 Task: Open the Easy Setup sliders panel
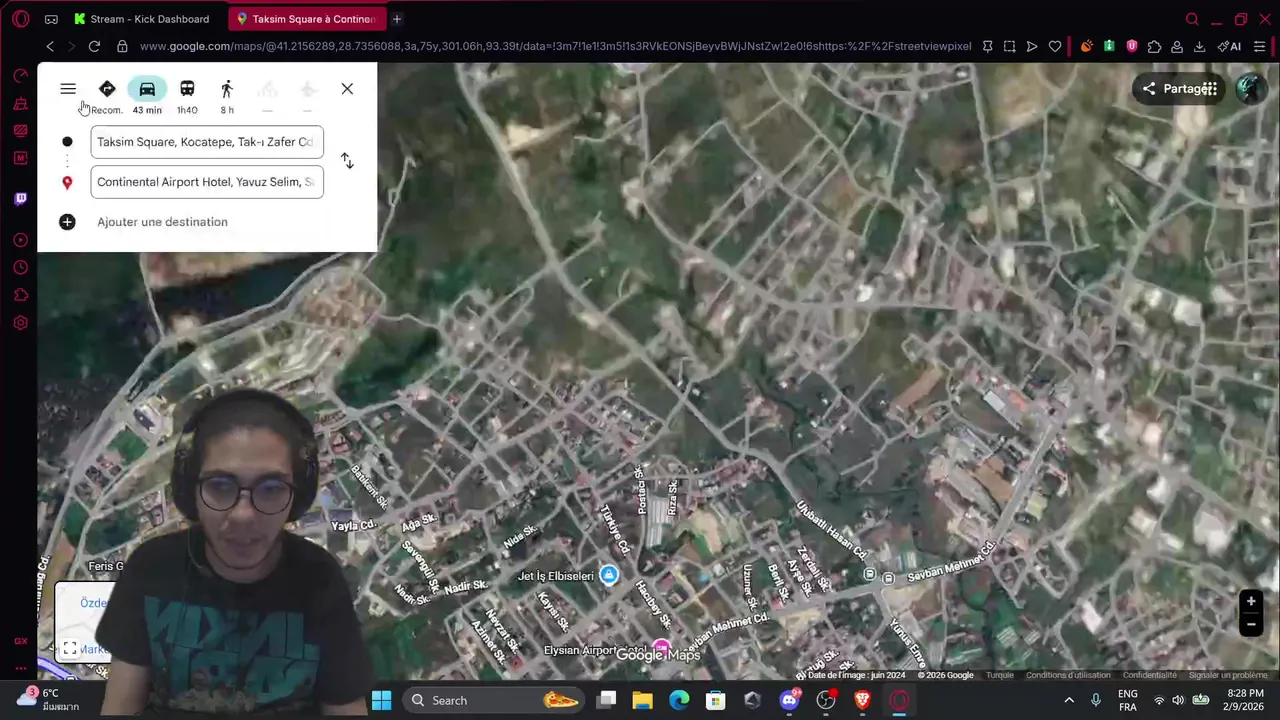(1259, 46)
